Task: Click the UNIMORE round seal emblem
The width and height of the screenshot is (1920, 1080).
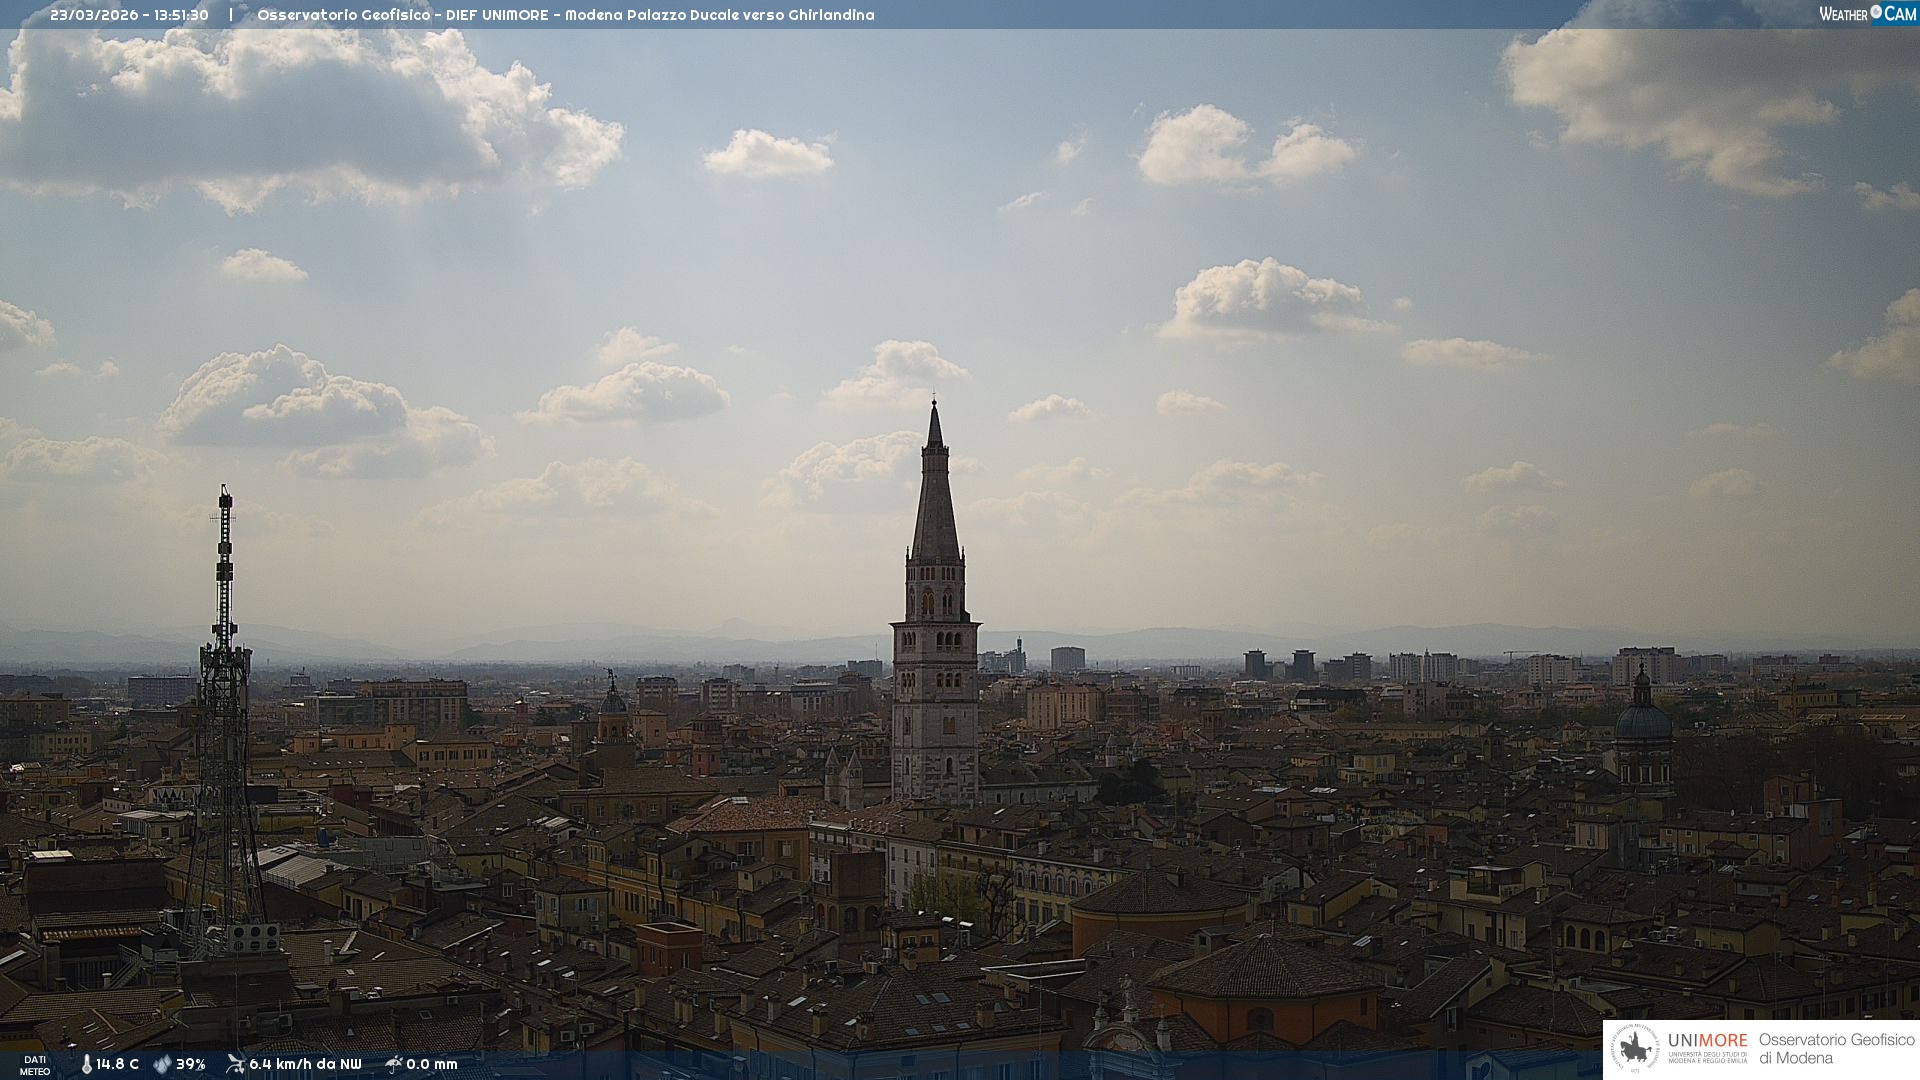Action: [1636, 1049]
